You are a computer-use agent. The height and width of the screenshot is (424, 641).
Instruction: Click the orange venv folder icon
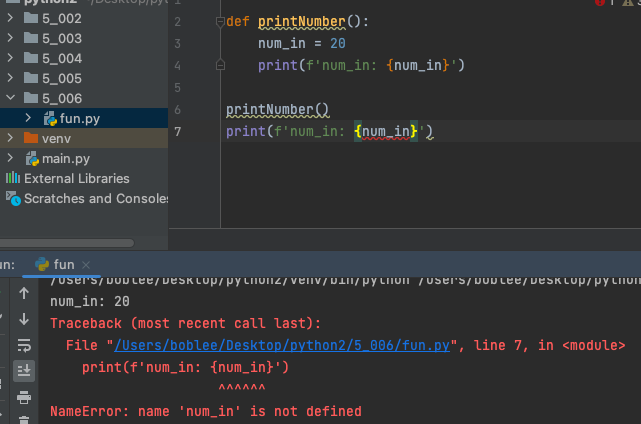pos(31,138)
